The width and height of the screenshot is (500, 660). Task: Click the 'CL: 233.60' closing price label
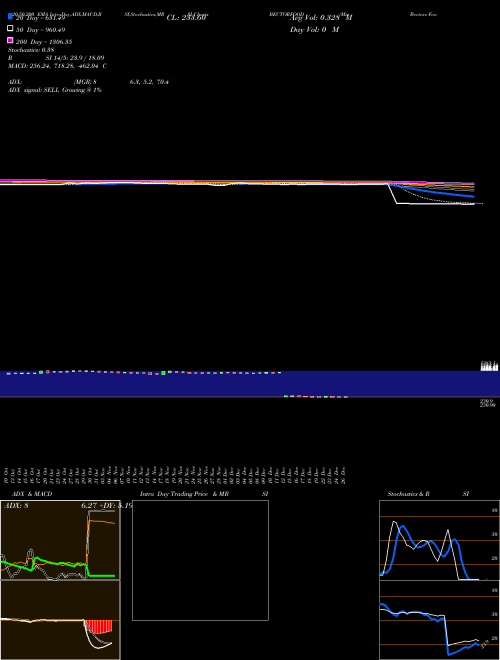pyautogui.click(x=186, y=18)
